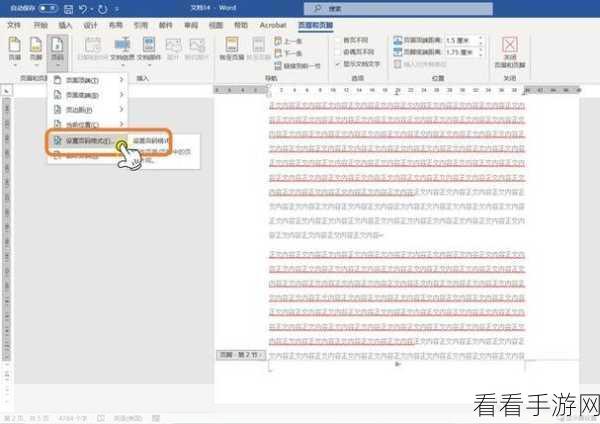This screenshot has width=600, height=424.
Task: Click the footer bottom distance icon
Action: point(398,52)
